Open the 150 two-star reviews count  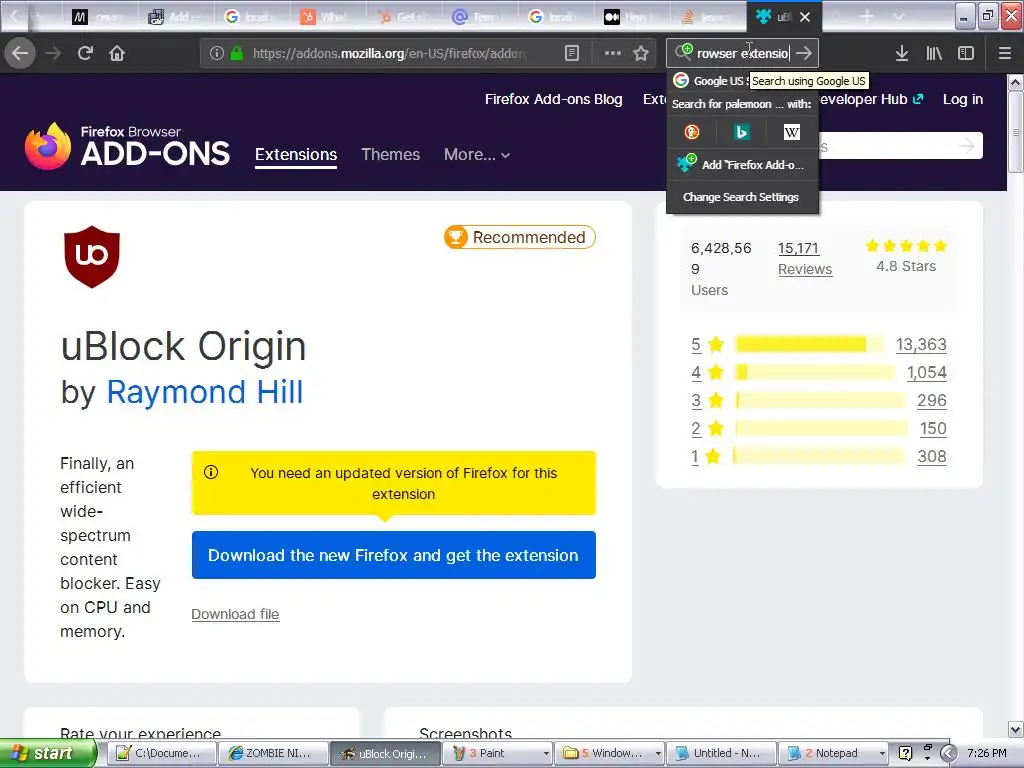933,428
